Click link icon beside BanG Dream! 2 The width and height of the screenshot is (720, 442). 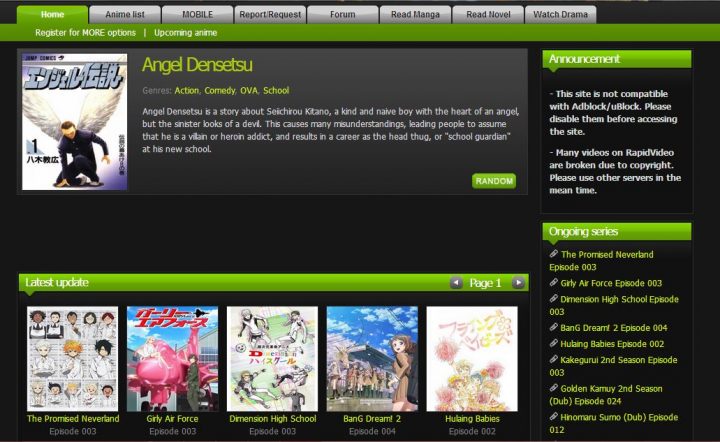tap(554, 327)
